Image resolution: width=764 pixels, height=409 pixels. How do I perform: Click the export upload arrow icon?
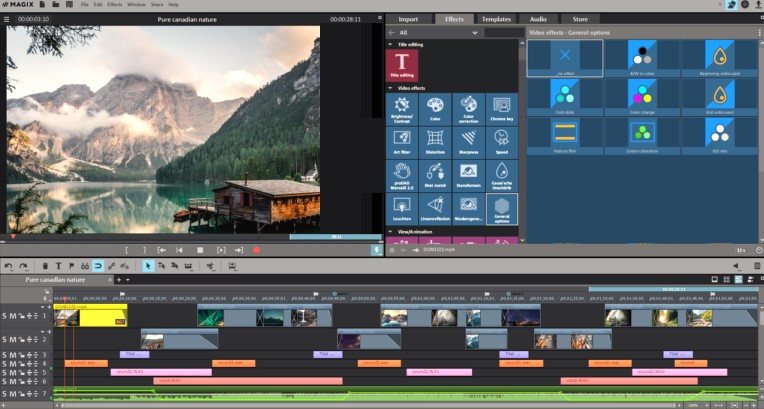click(x=759, y=4)
